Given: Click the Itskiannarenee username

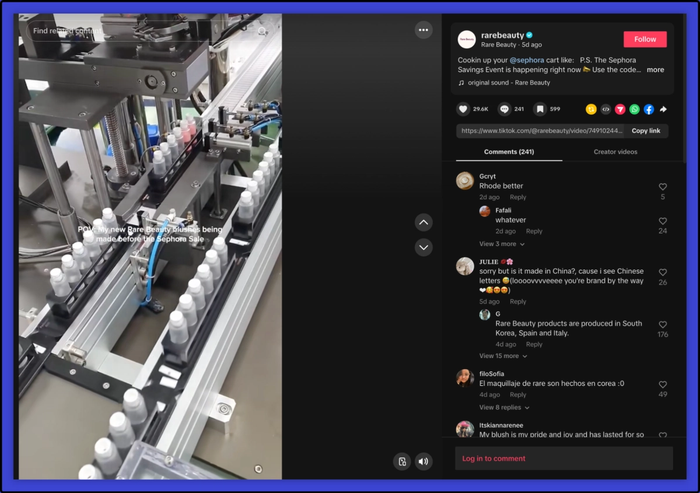Looking at the screenshot, I should pyautogui.click(x=501, y=426).
